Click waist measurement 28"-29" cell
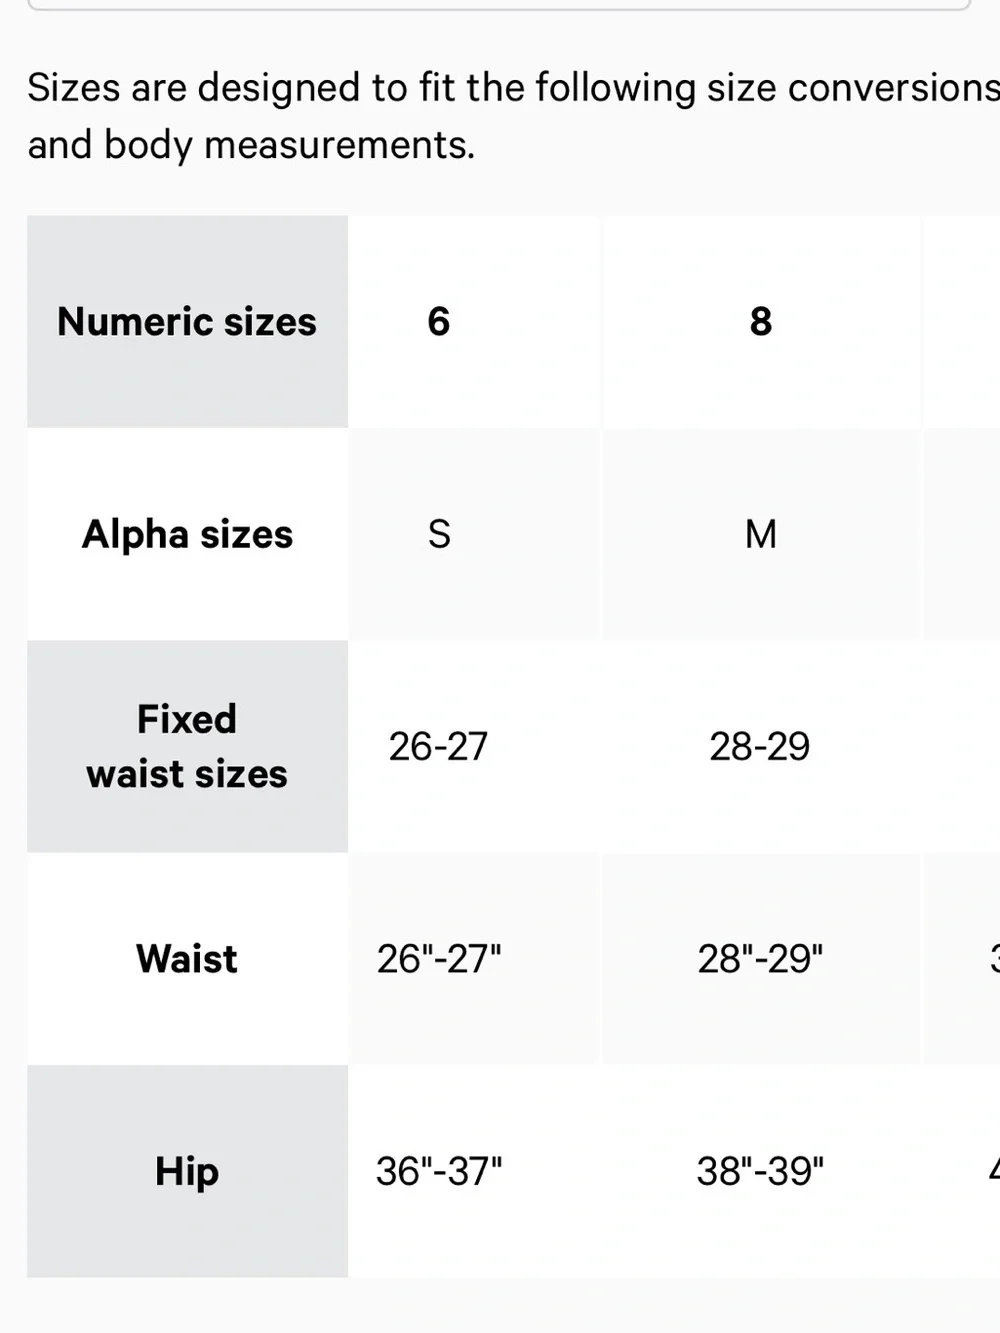The width and height of the screenshot is (1000, 1333). click(762, 959)
